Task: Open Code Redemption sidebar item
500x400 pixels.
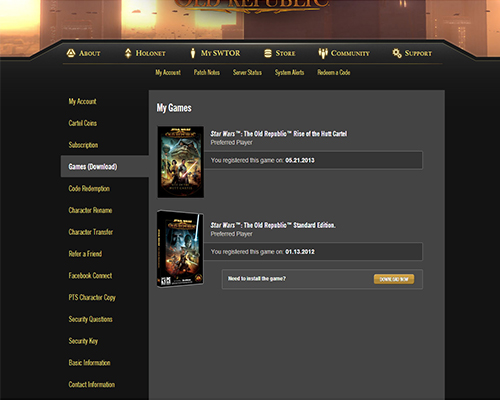Action: click(x=89, y=188)
